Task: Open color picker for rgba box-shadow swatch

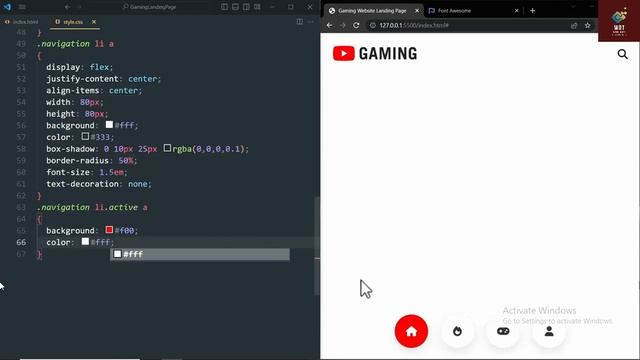Action: [x=167, y=148]
